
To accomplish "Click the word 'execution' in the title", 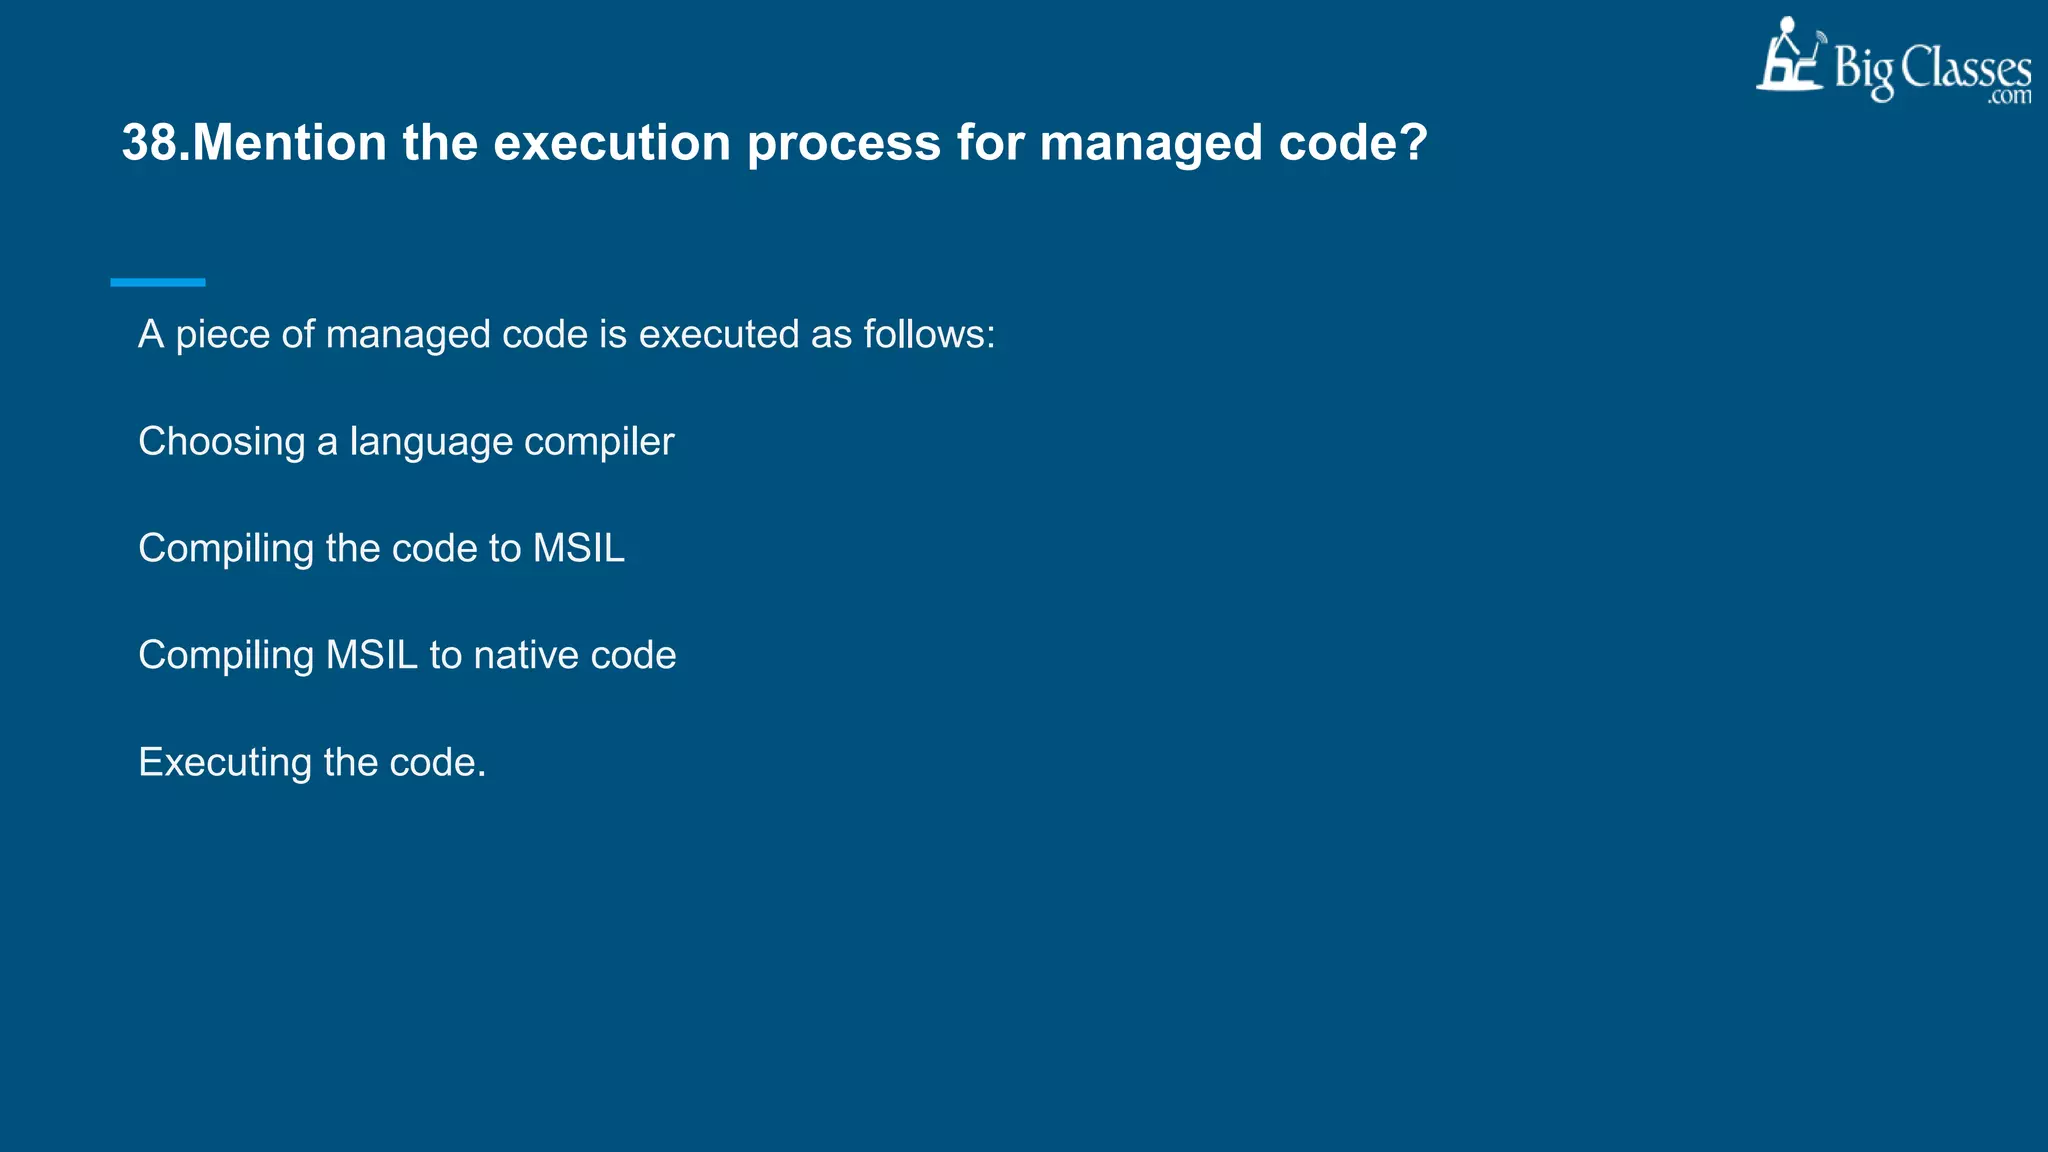I will (x=612, y=143).
